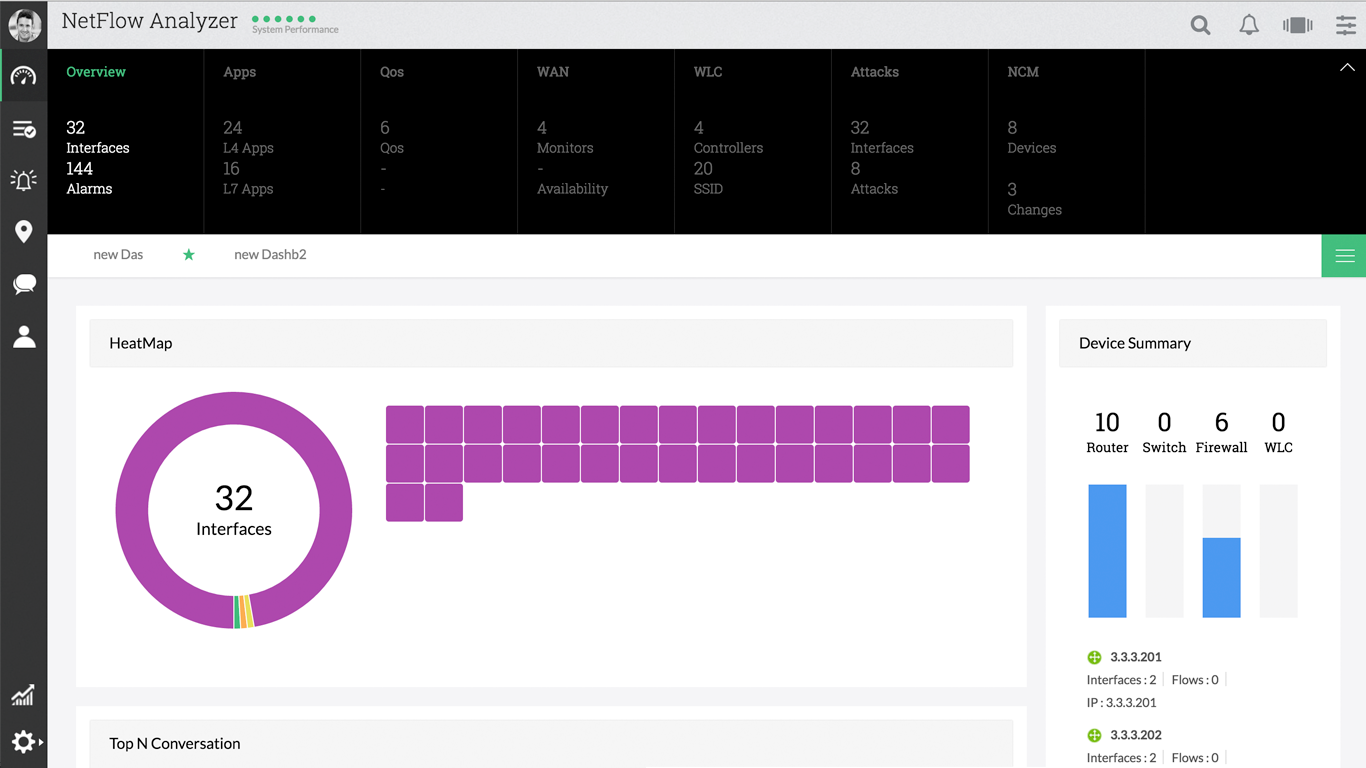Select the new Dashb2 dashboard tab

pyautogui.click(x=270, y=255)
